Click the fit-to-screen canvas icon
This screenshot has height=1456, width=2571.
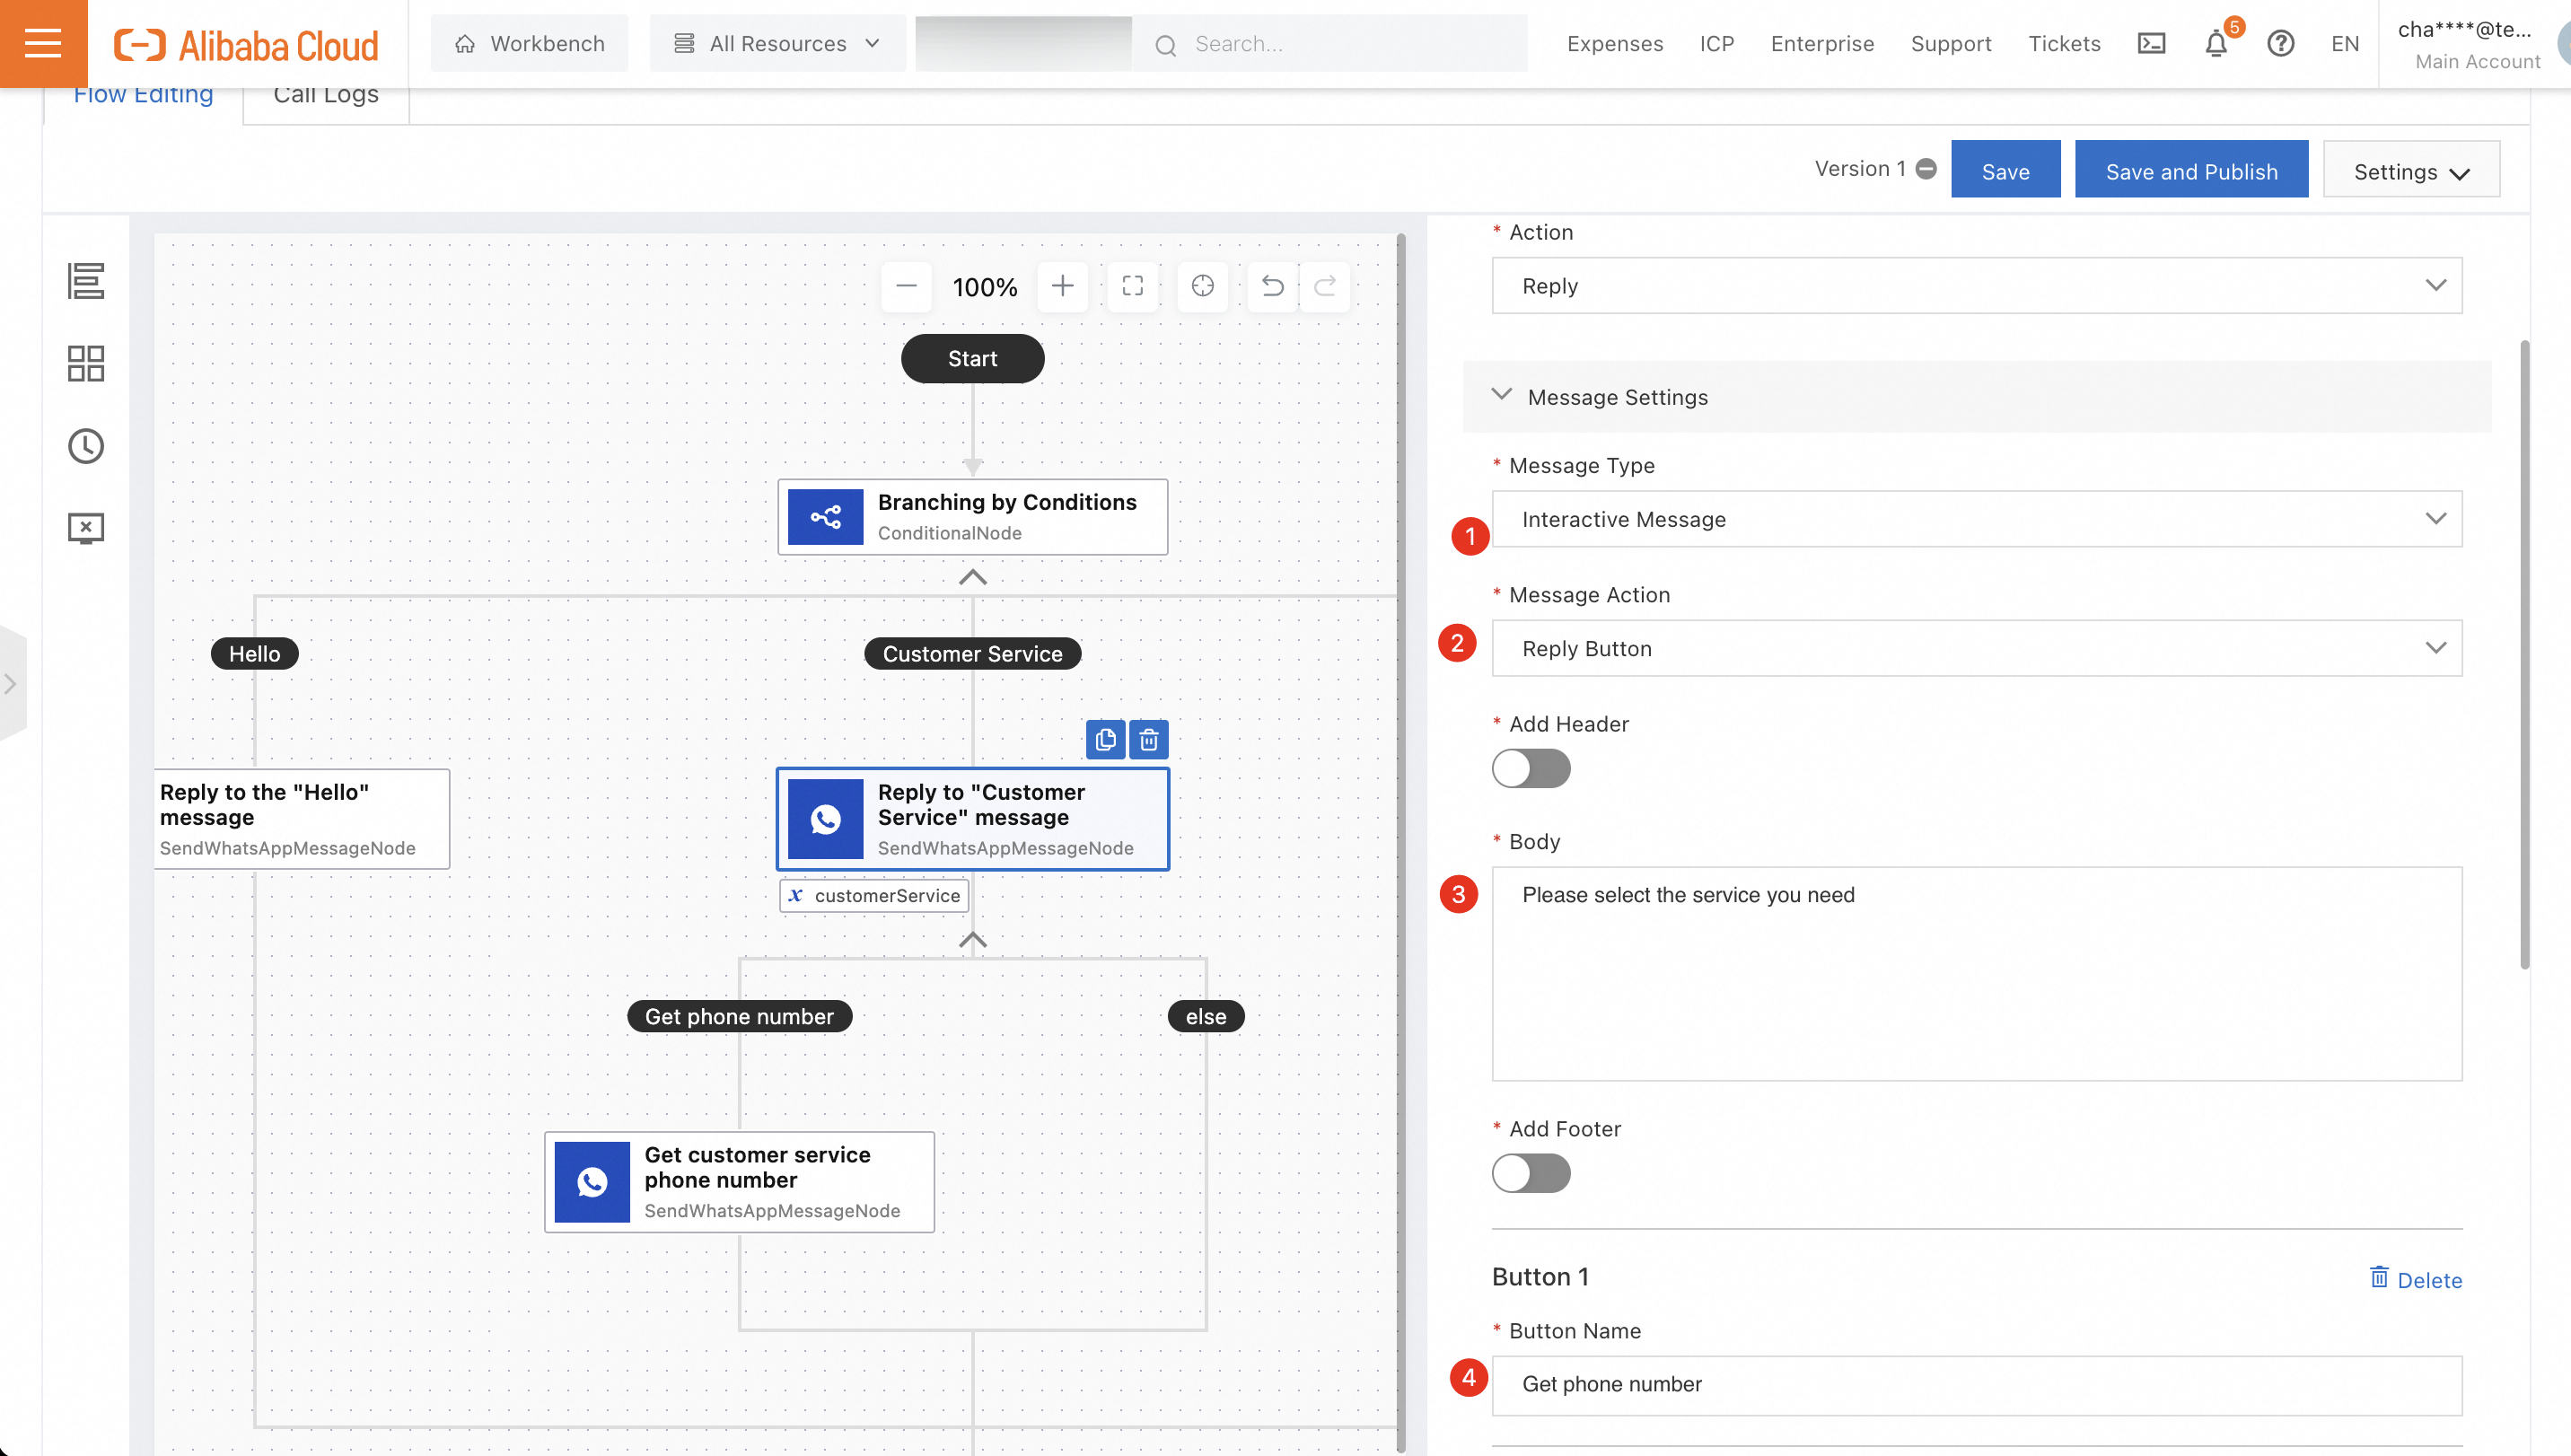click(1132, 287)
